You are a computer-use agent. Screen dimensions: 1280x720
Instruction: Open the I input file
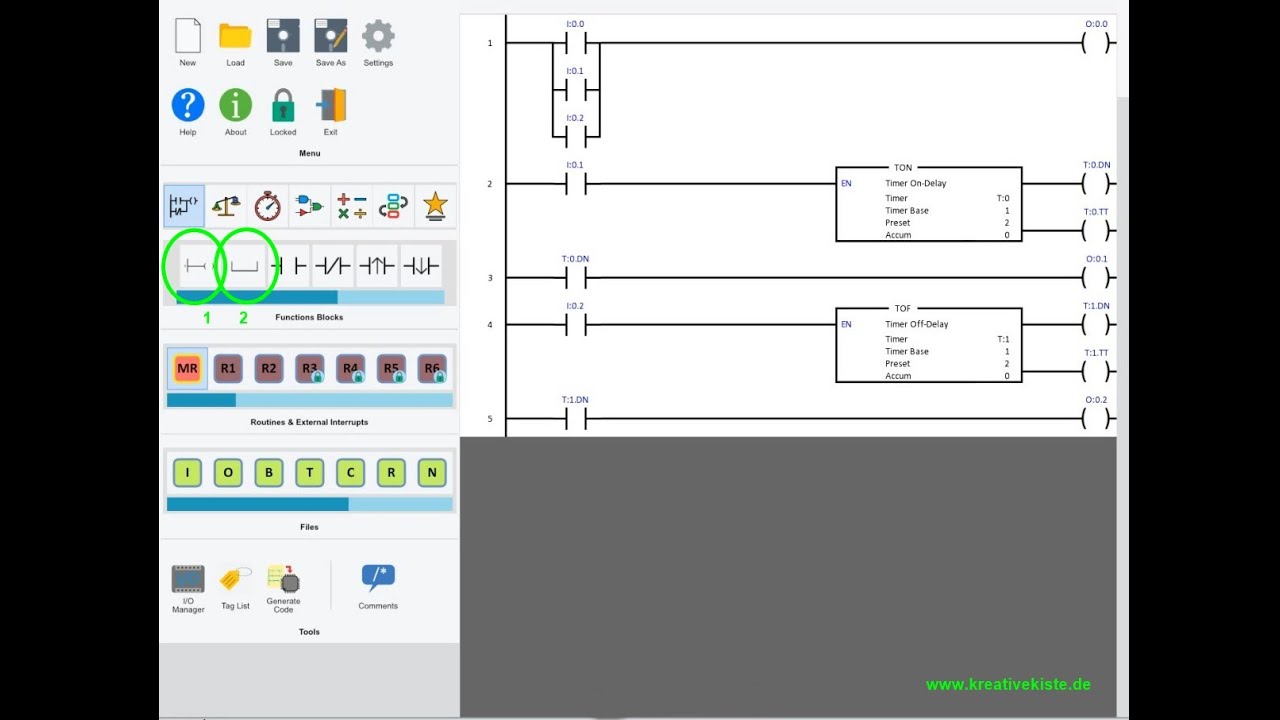(x=187, y=473)
